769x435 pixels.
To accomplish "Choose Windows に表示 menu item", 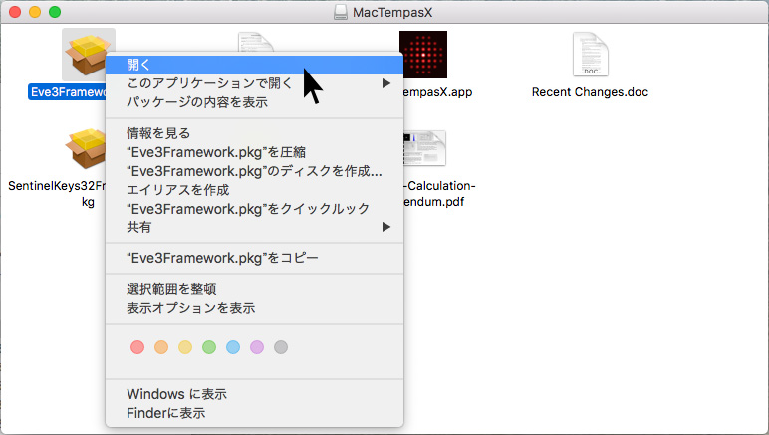I will [x=176, y=393].
